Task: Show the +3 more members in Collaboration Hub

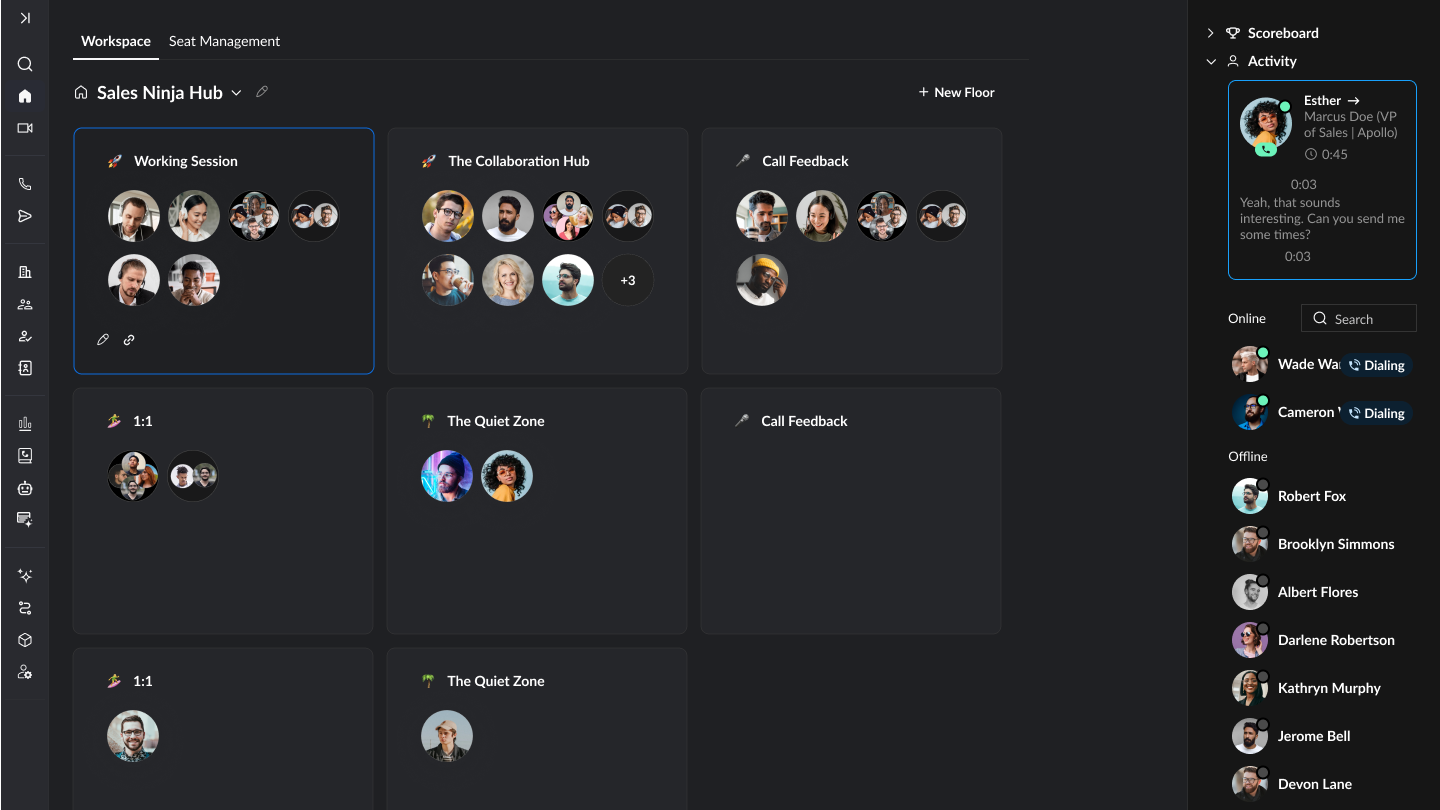Action: coord(628,280)
